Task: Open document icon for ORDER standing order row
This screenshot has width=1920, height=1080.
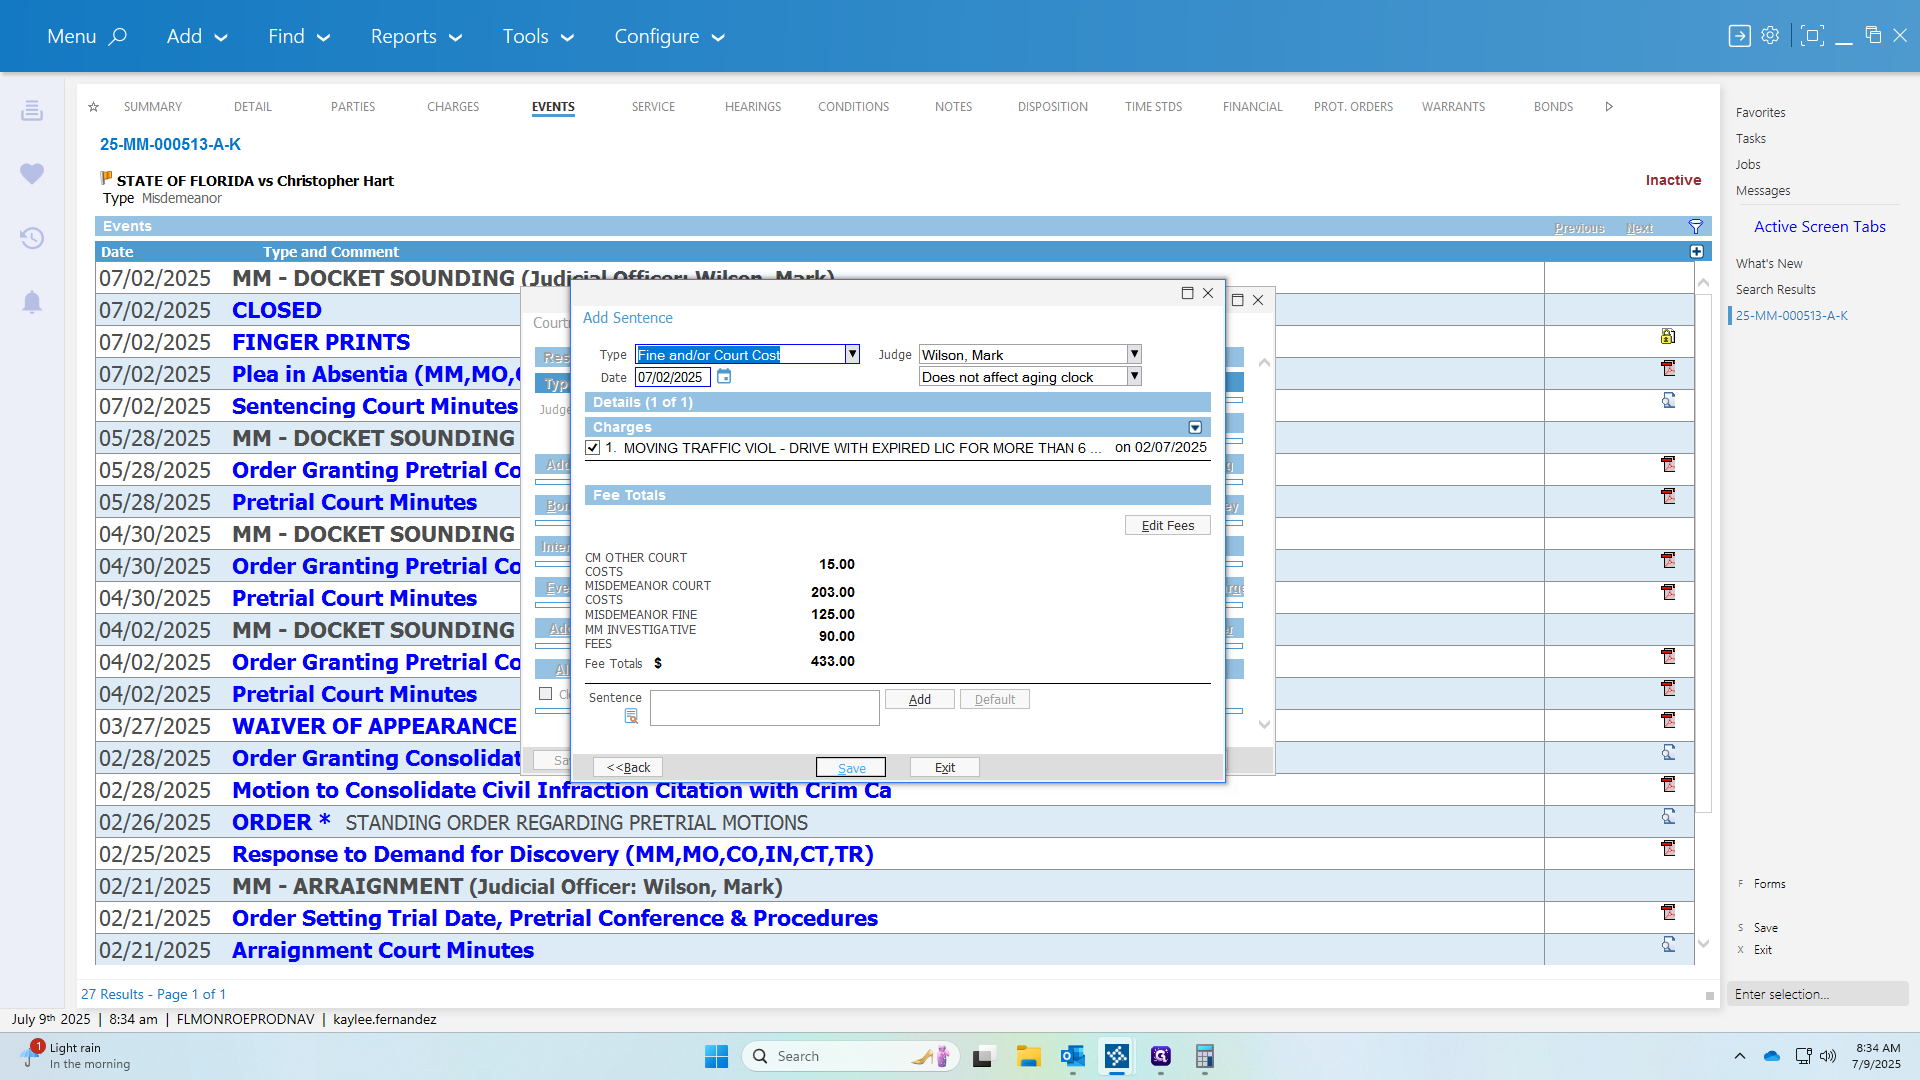Action: [1668, 817]
